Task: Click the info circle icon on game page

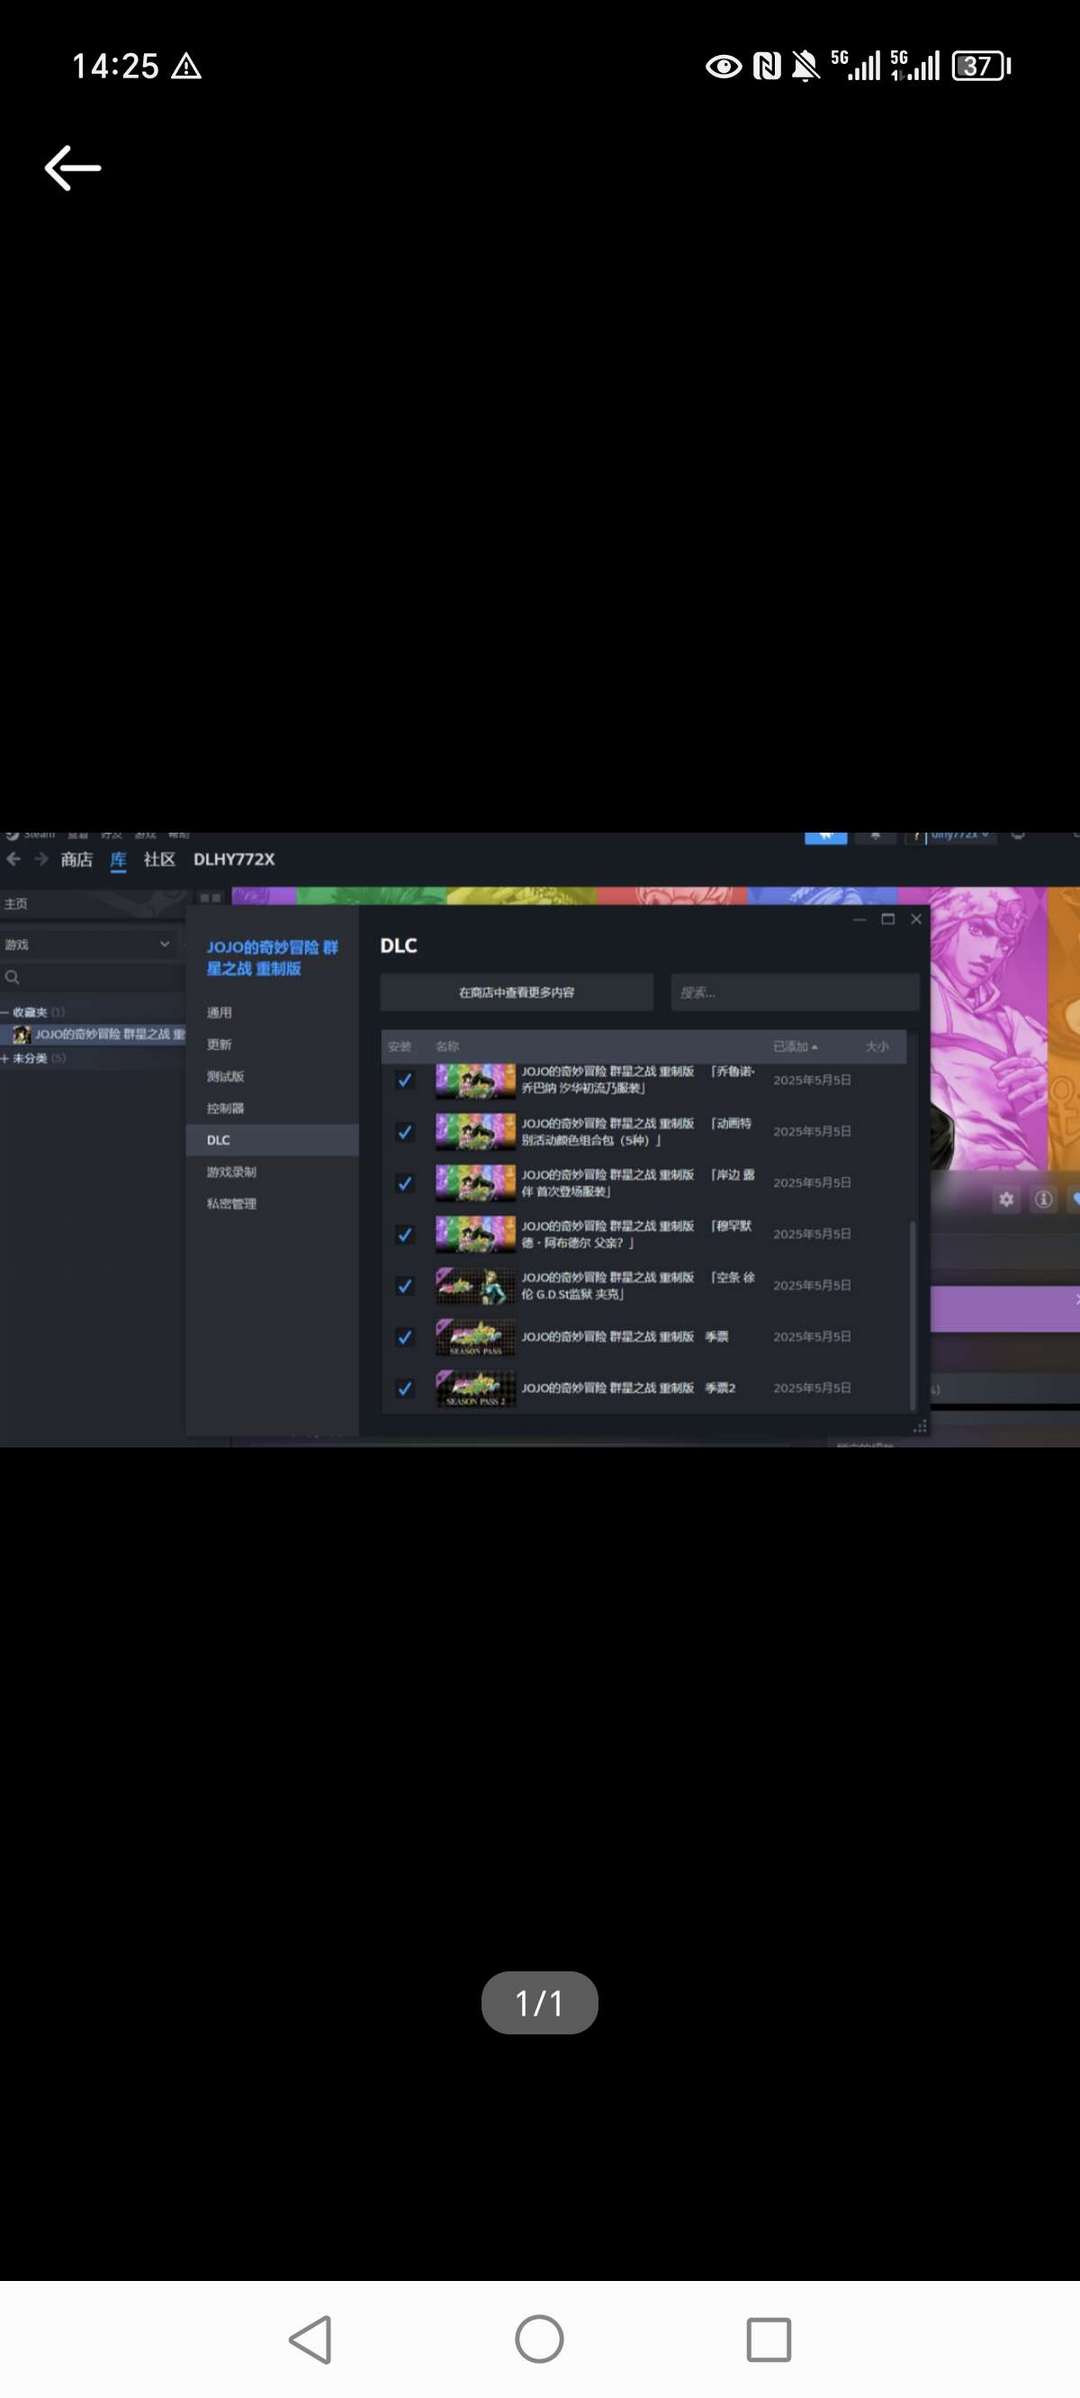Action: click(1043, 1199)
